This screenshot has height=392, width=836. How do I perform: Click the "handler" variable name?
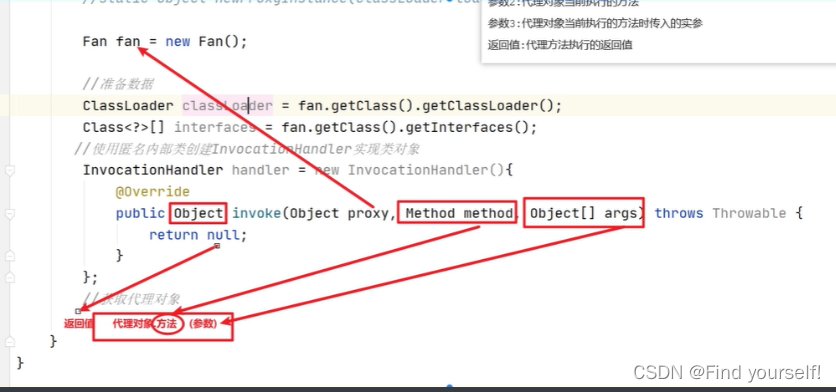click(x=260, y=171)
